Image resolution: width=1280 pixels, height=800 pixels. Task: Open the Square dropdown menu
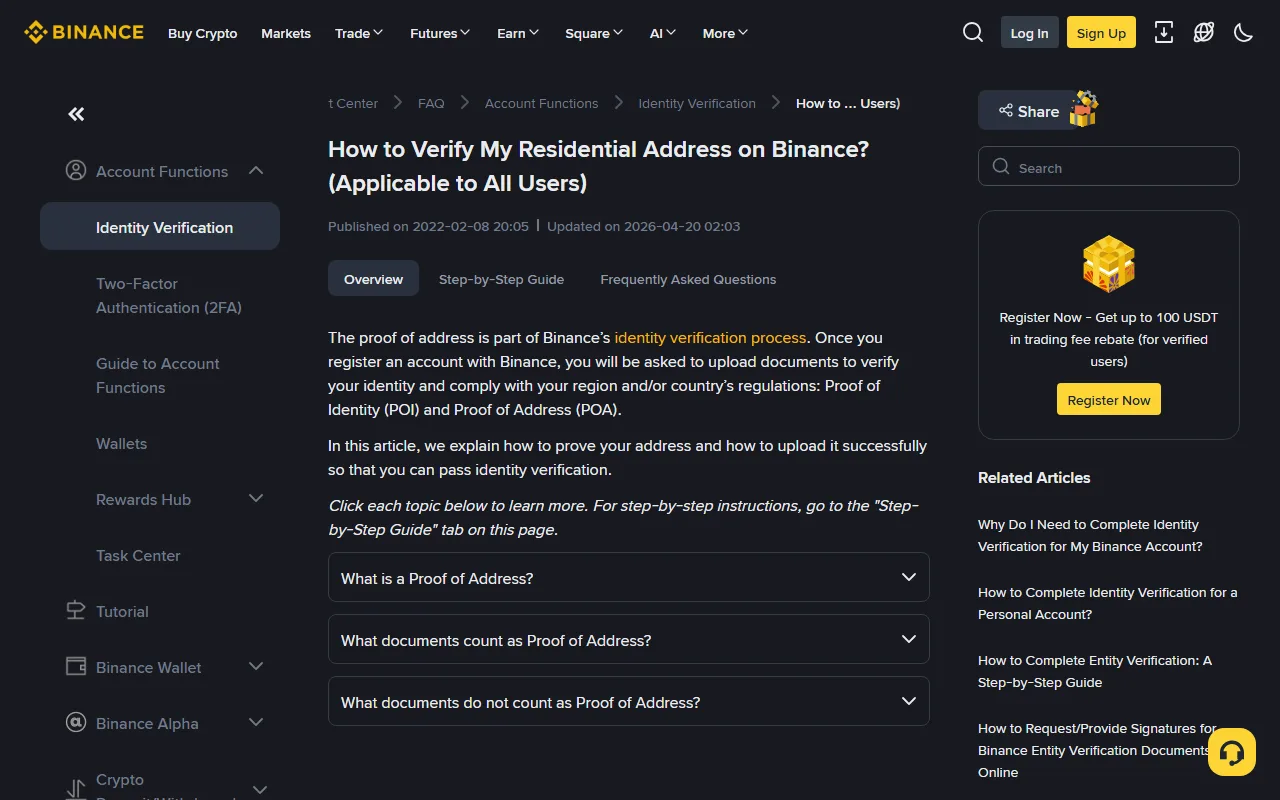(594, 33)
